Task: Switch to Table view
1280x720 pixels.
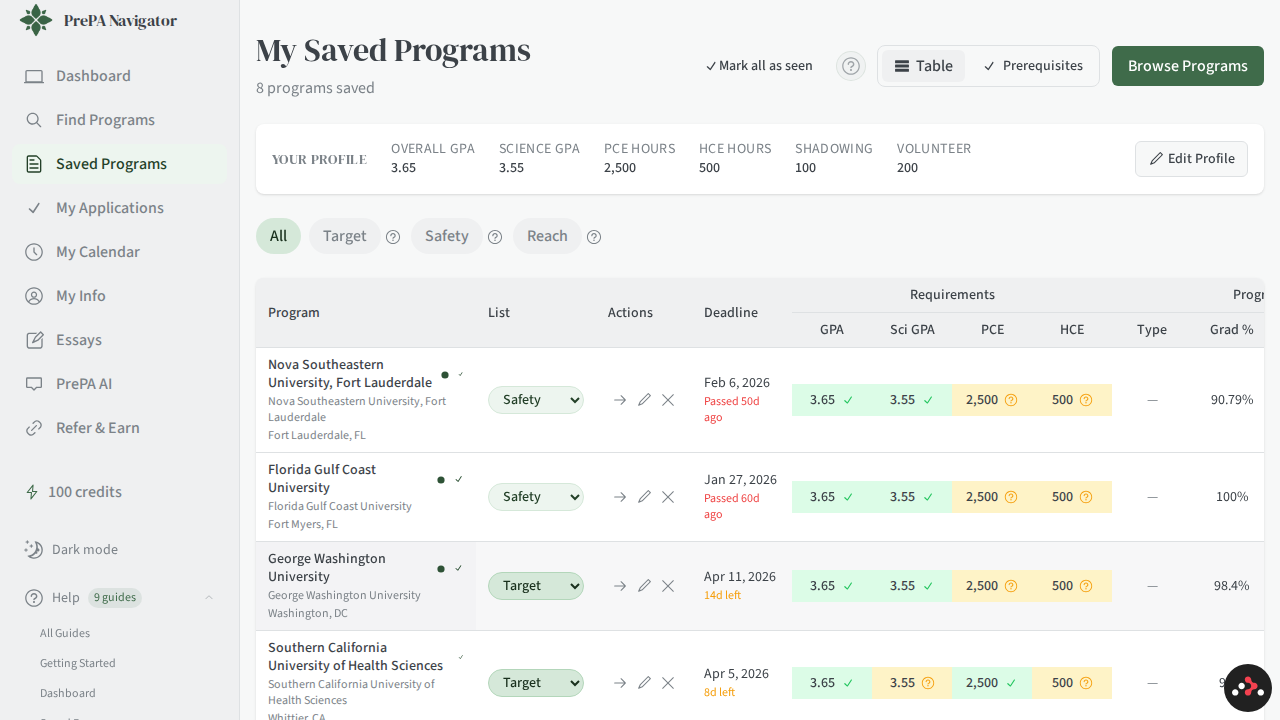Action: coord(923,66)
